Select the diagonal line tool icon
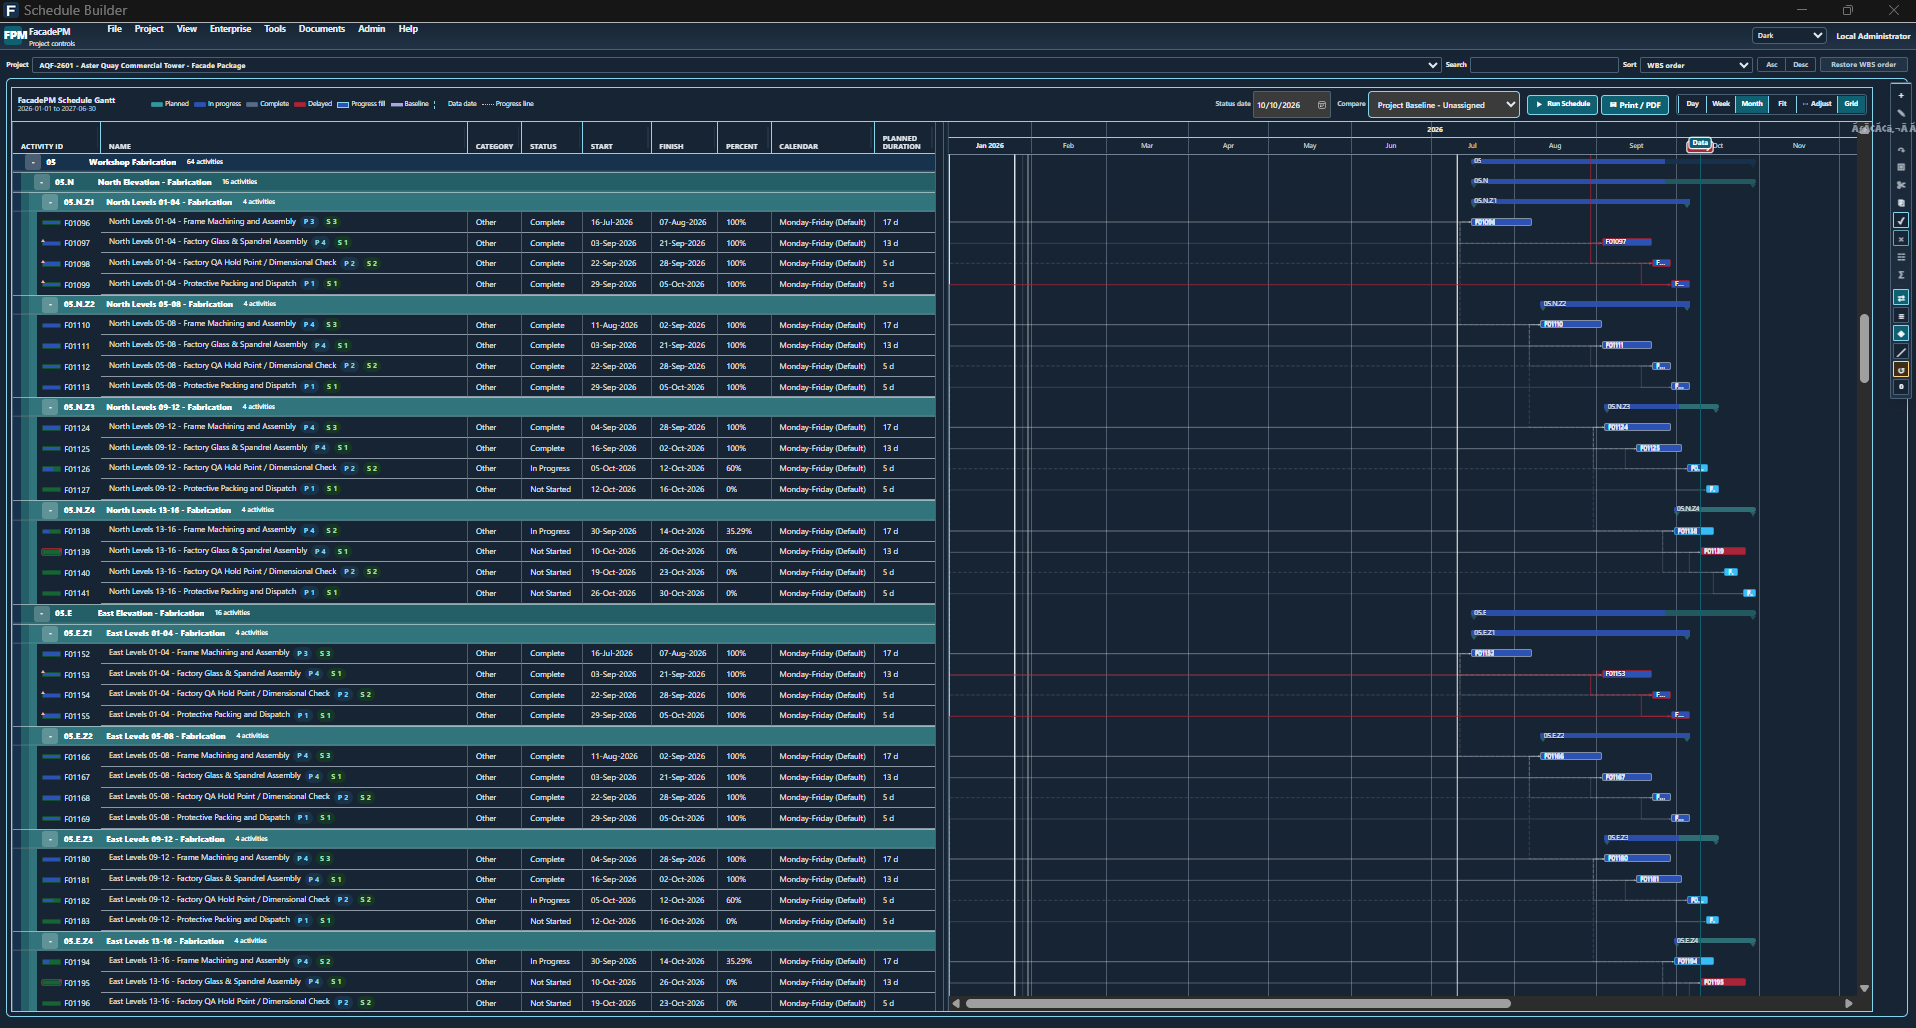1916x1028 pixels. 1901,352
